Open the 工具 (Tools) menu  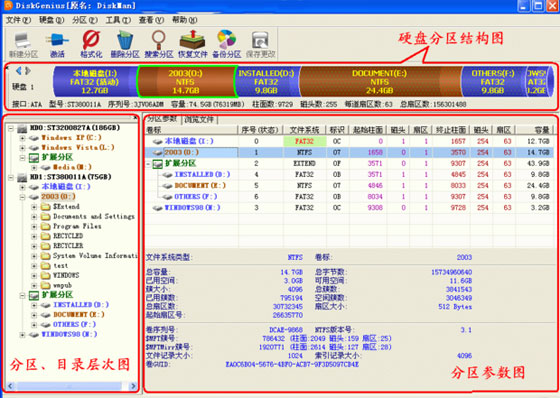click(x=118, y=20)
